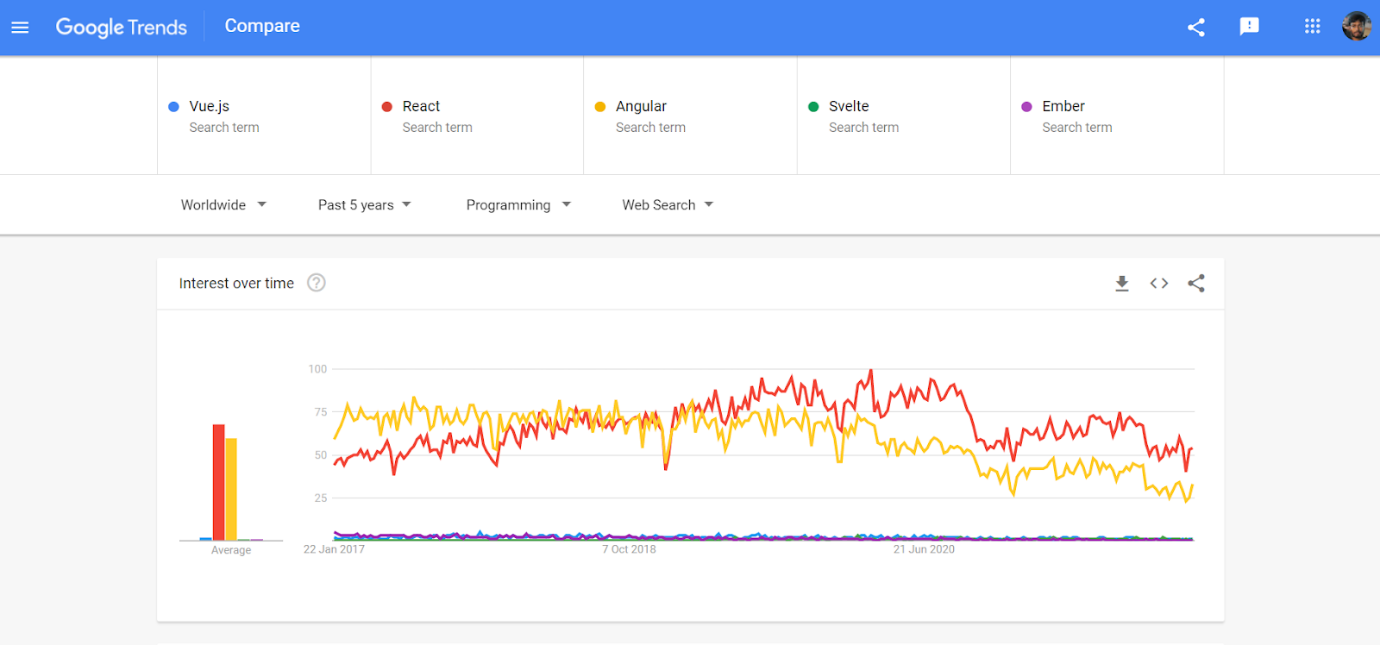Click the embed code icon

(1159, 284)
